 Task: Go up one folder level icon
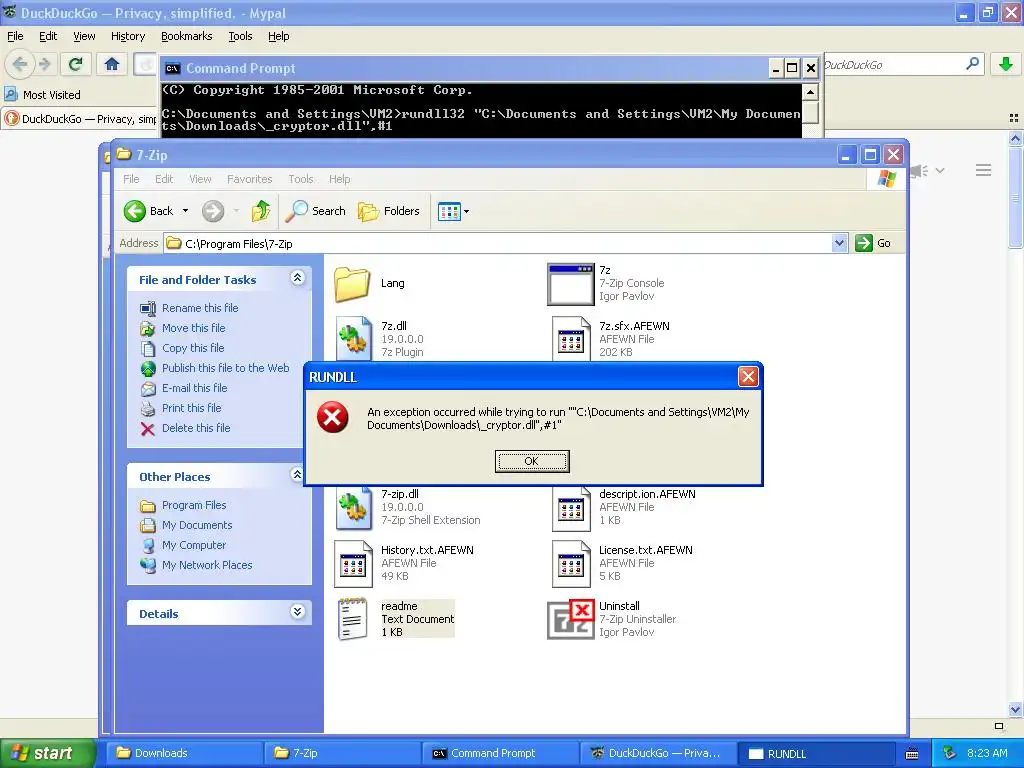tap(261, 211)
